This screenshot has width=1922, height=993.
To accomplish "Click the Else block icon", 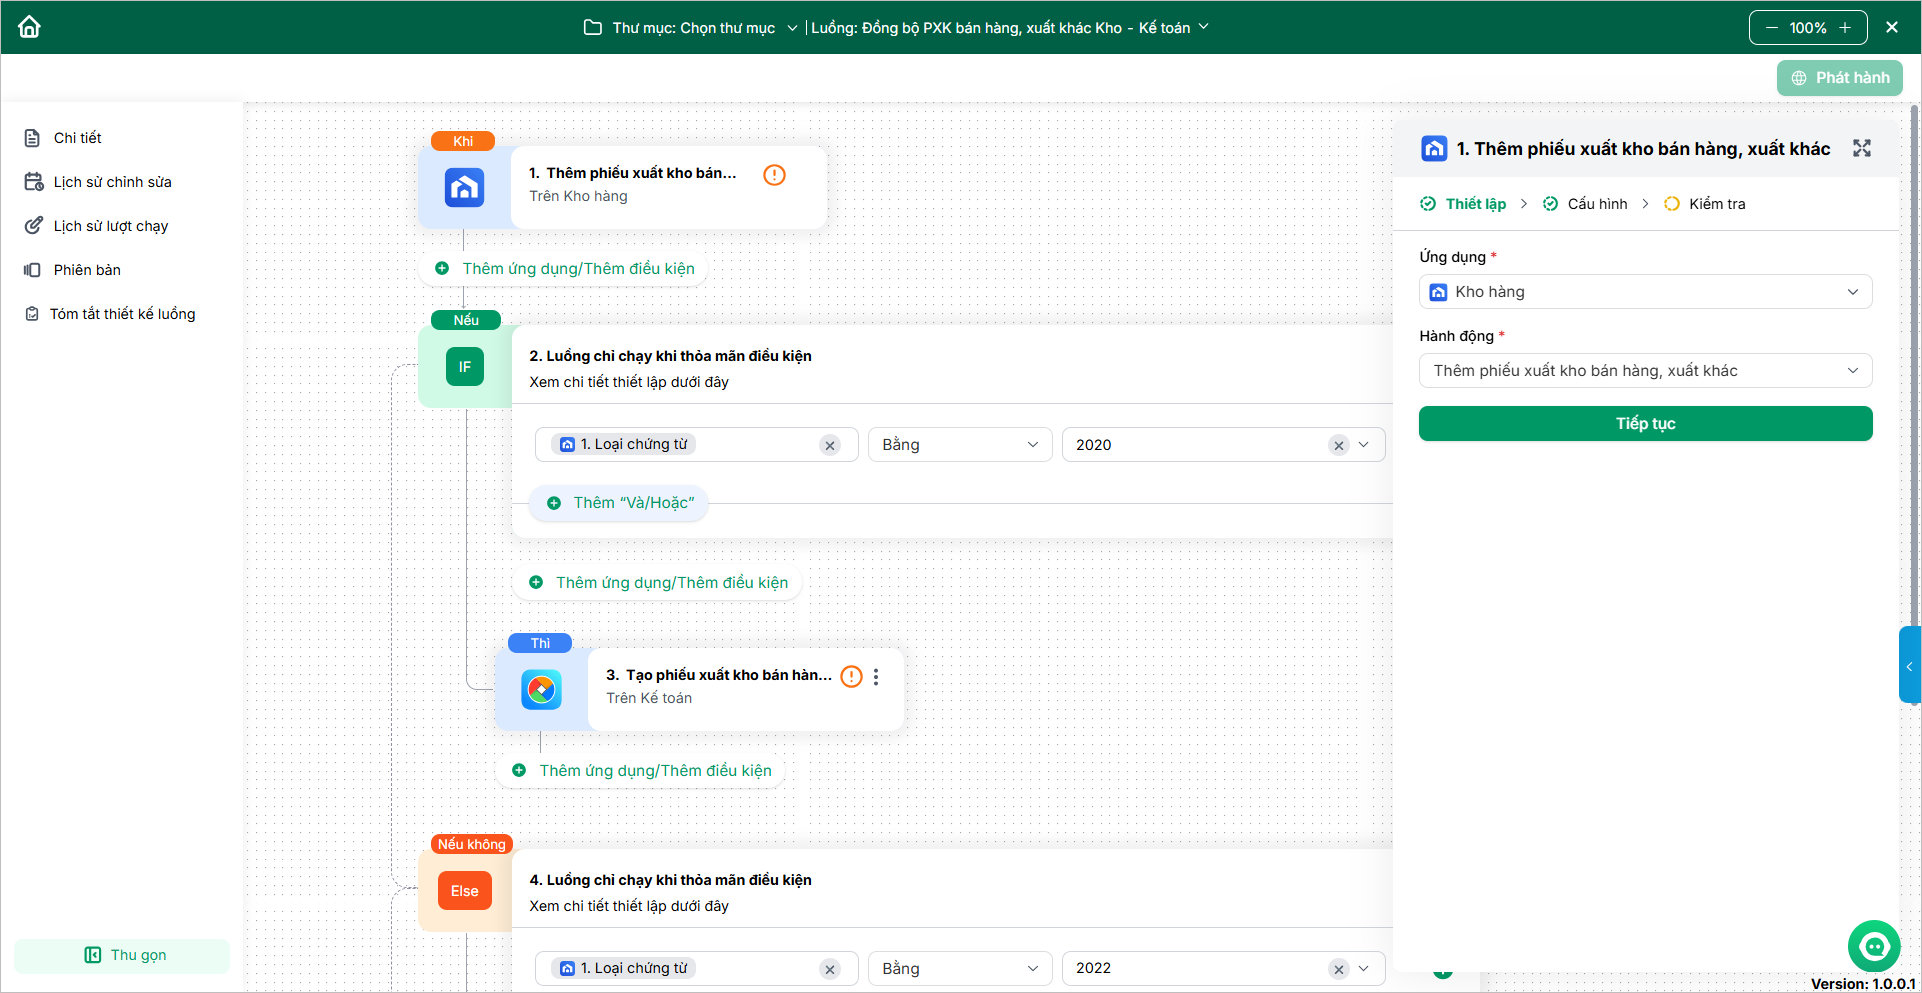I will click(x=464, y=891).
